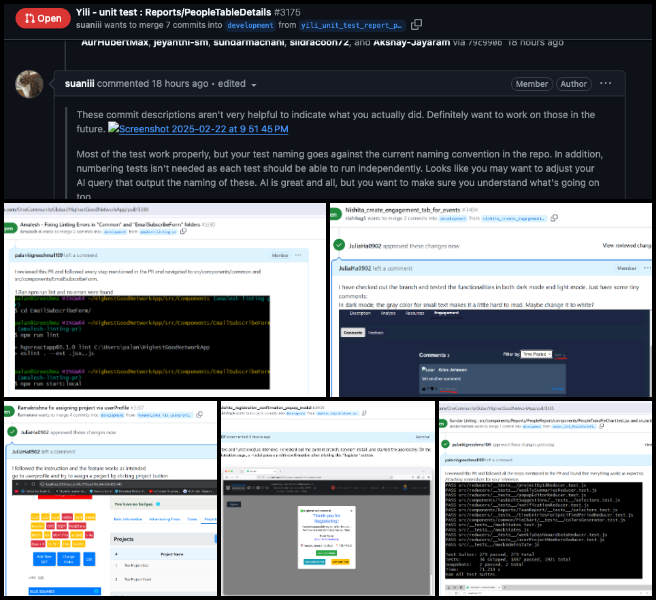This screenshot has height=600, width=656.
Task: Click the address bar of Amalesh PR window
Action: pyautogui.click(x=165, y=209)
